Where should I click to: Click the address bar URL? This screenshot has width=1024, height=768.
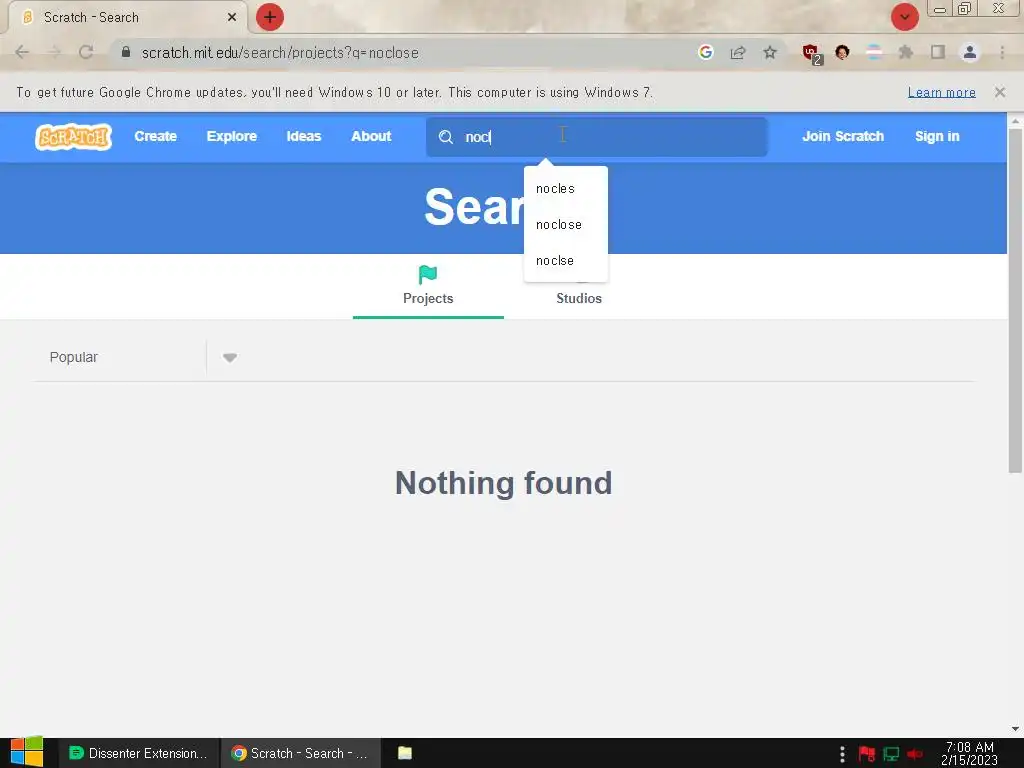[280, 53]
